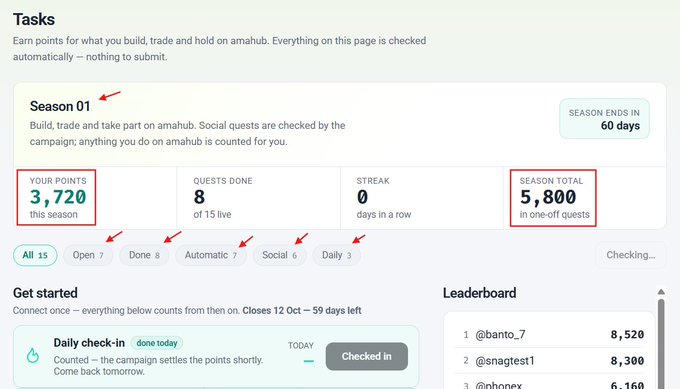The height and width of the screenshot is (389, 680).
Task: Click the Closes 12 Oct — 59 days left text
Action: click(302, 311)
